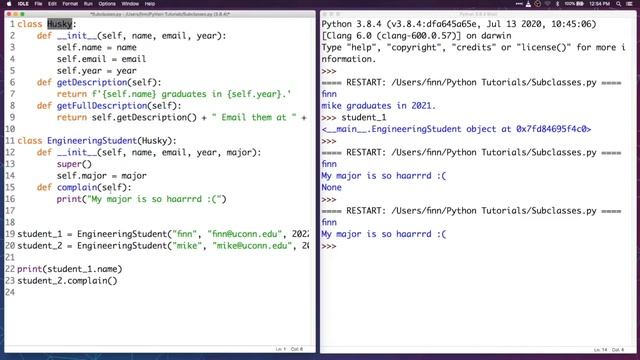Click the battery status icon

point(574,4)
